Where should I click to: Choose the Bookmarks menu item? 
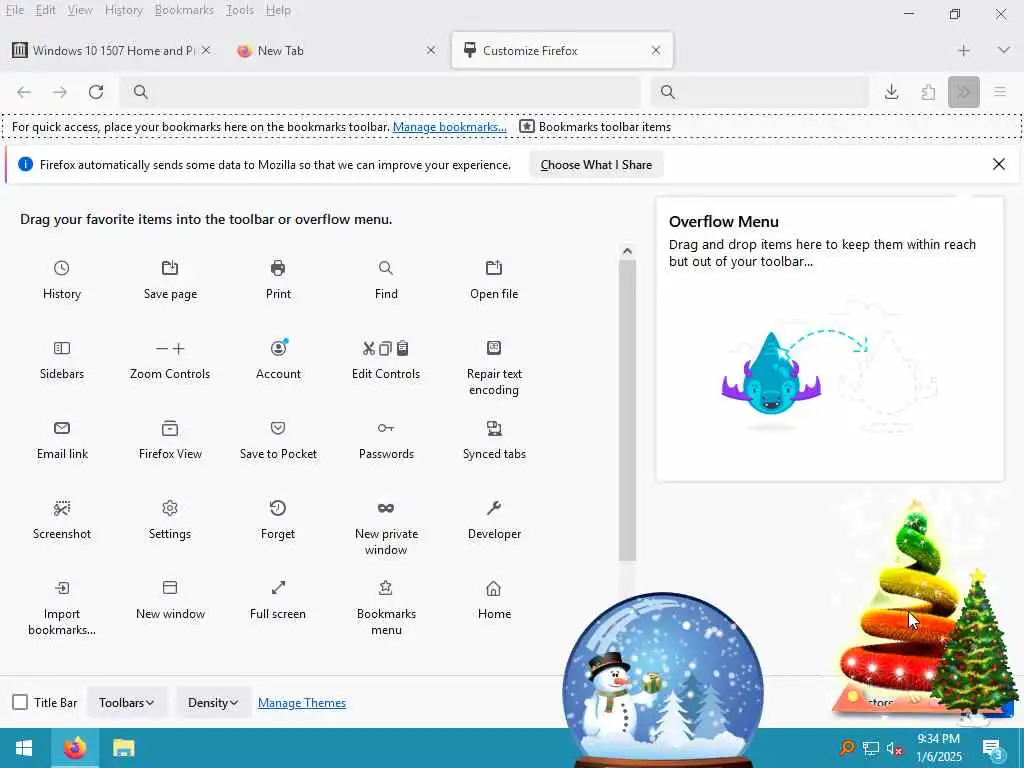pos(386,608)
